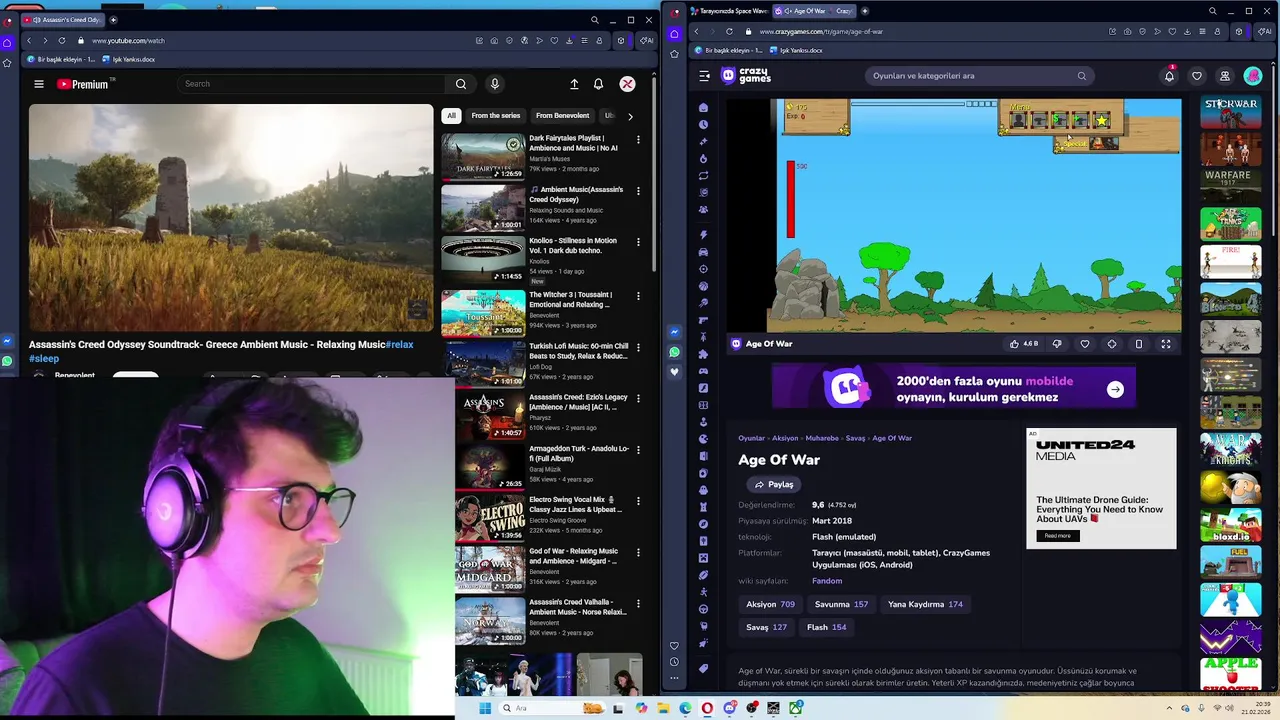
Task: Open options for The Witcher 3 Toussaint video
Action: pos(638,295)
